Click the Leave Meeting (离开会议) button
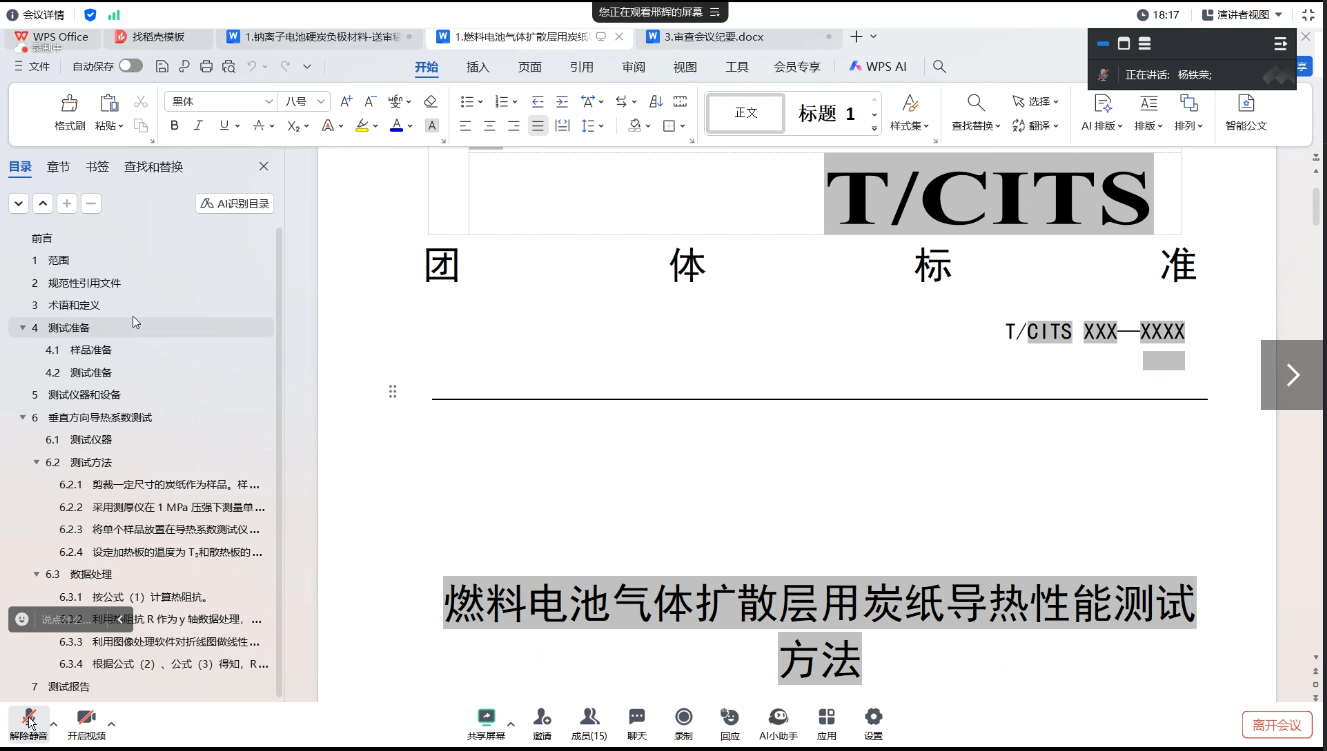 tap(1276, 725)
